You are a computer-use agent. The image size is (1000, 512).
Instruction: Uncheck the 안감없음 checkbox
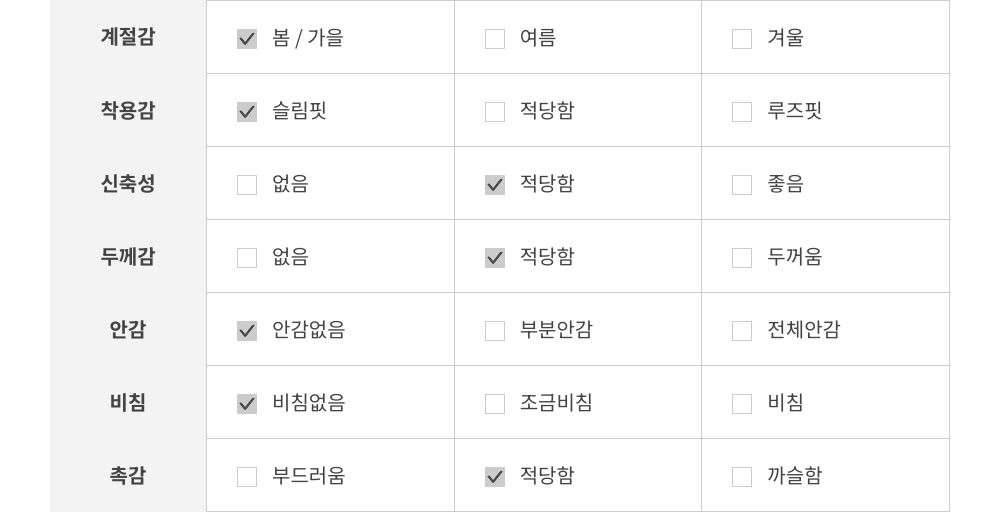tap(247, 331)
